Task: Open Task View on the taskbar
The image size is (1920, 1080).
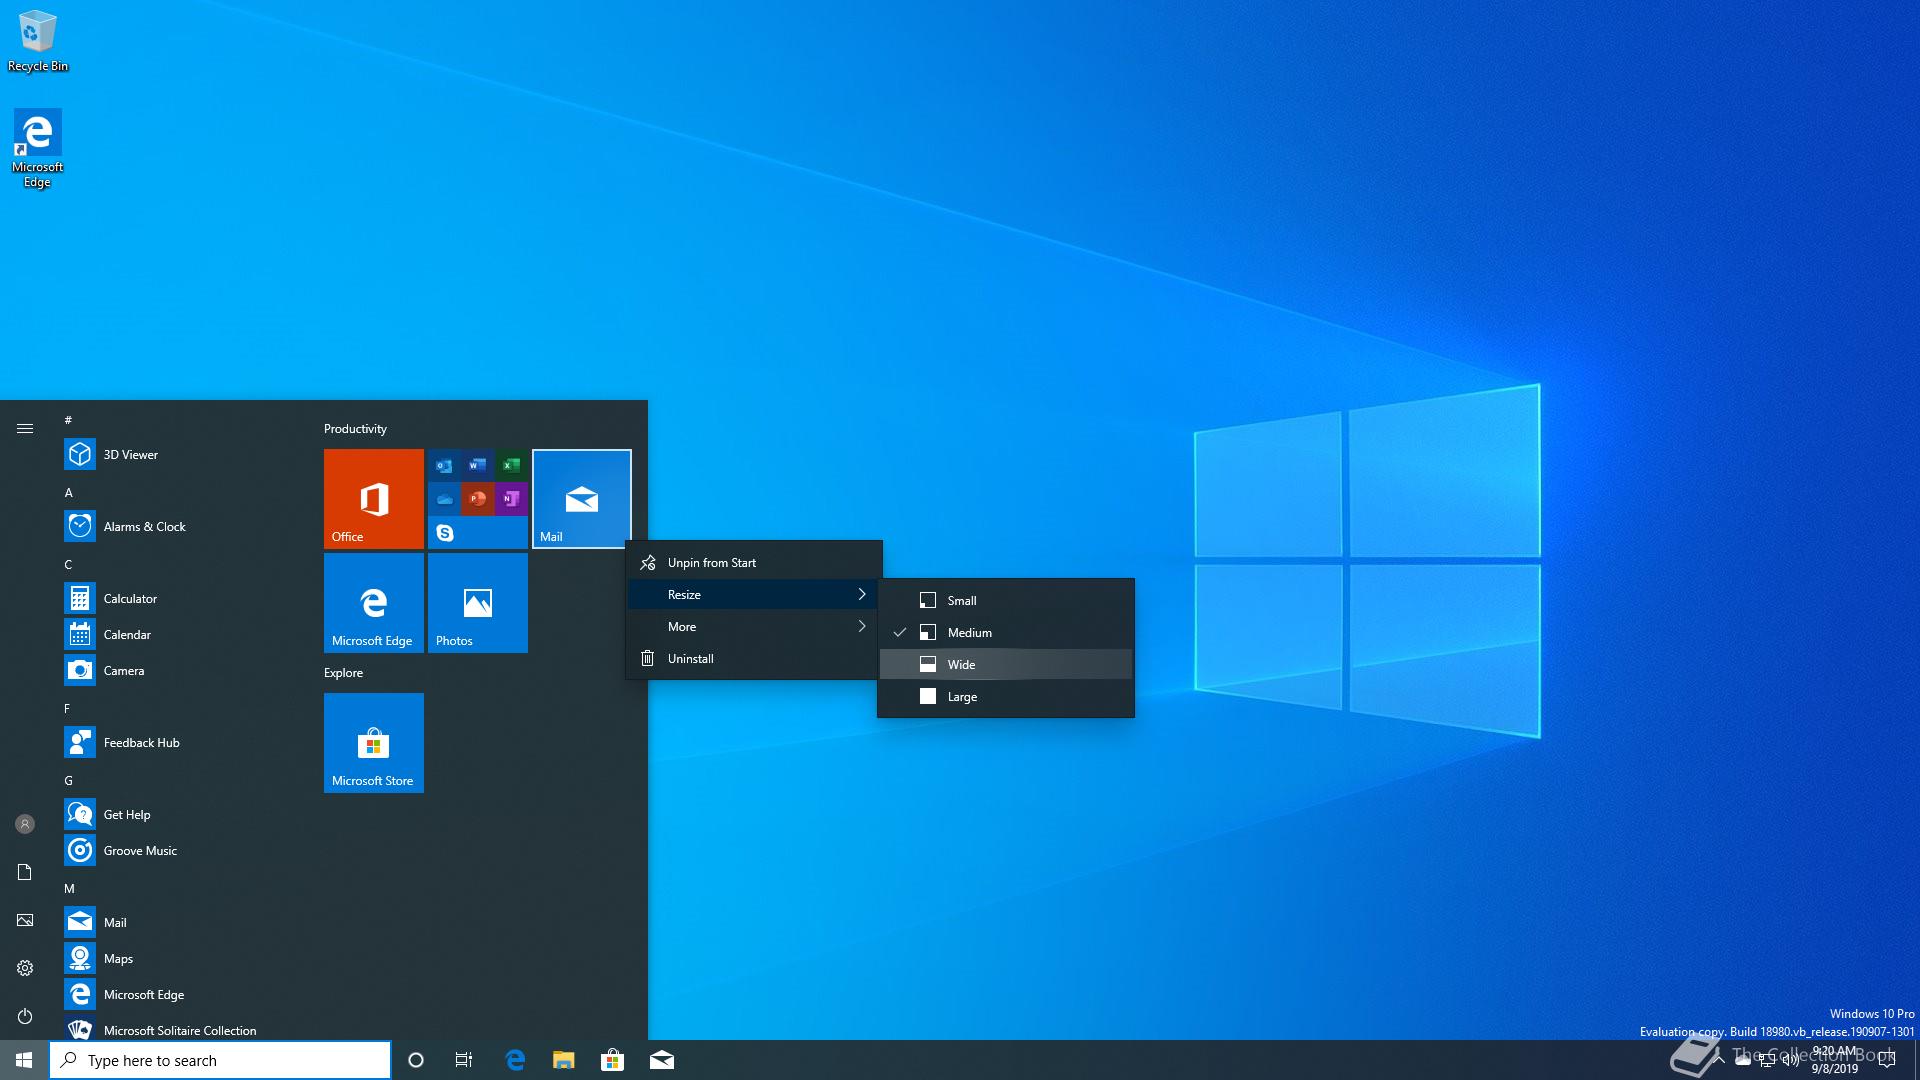Action: (464, 1060)
